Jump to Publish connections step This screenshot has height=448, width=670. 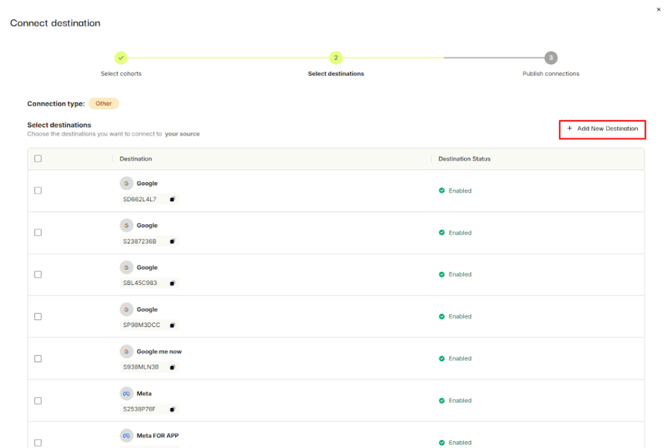[x=550, y=58]
